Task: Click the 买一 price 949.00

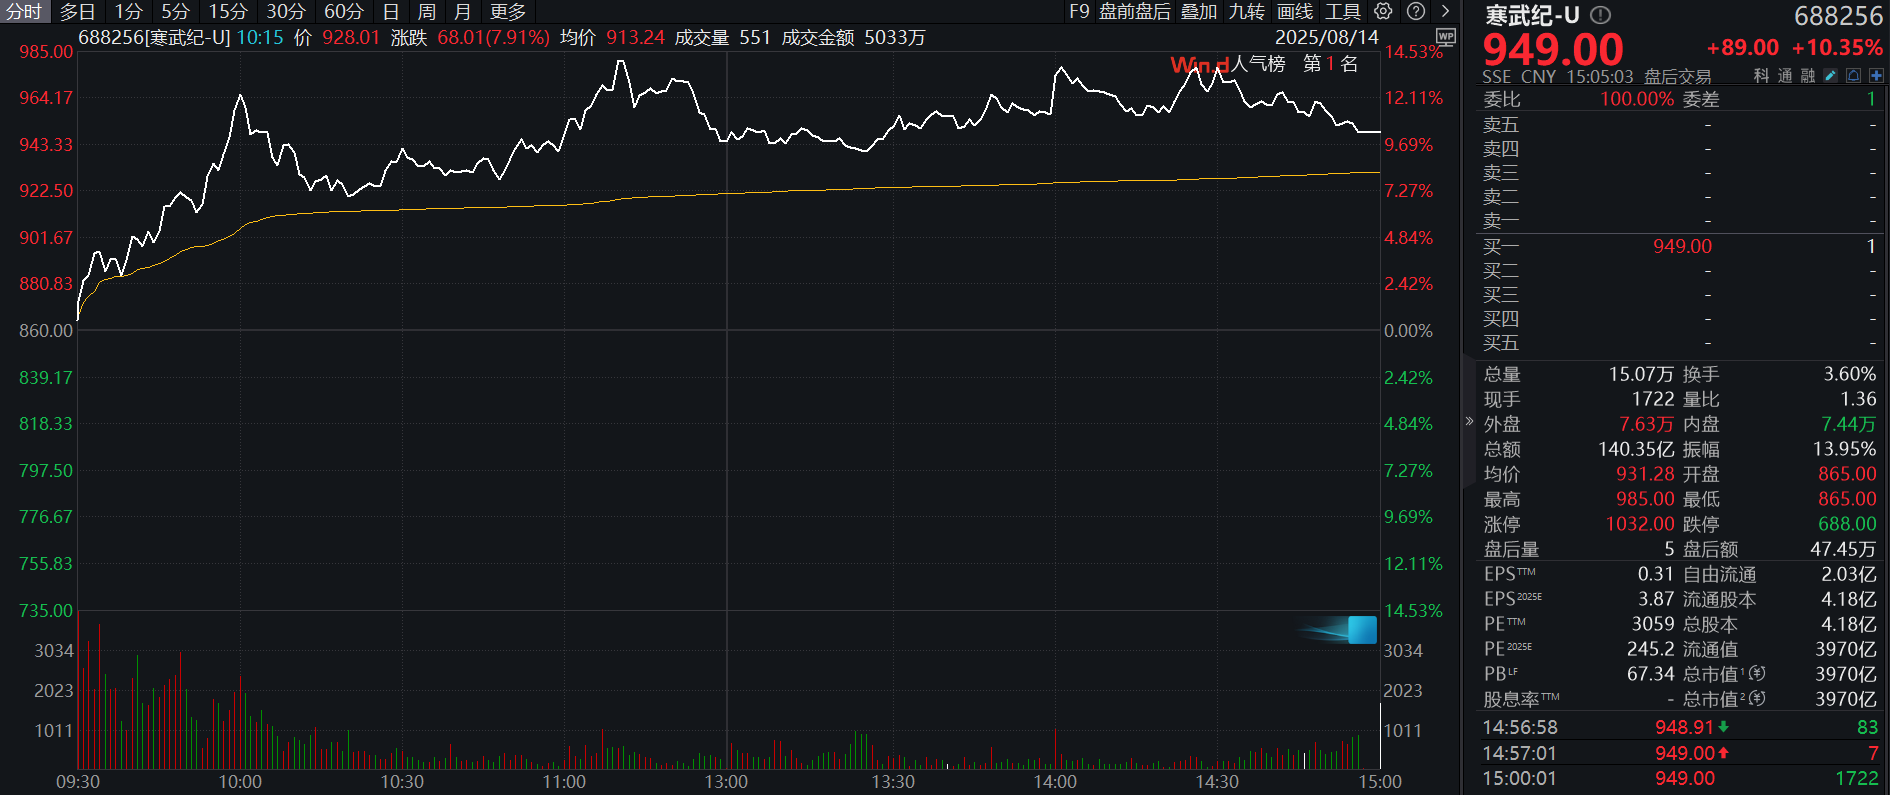Action: [x=1682, y=246]
